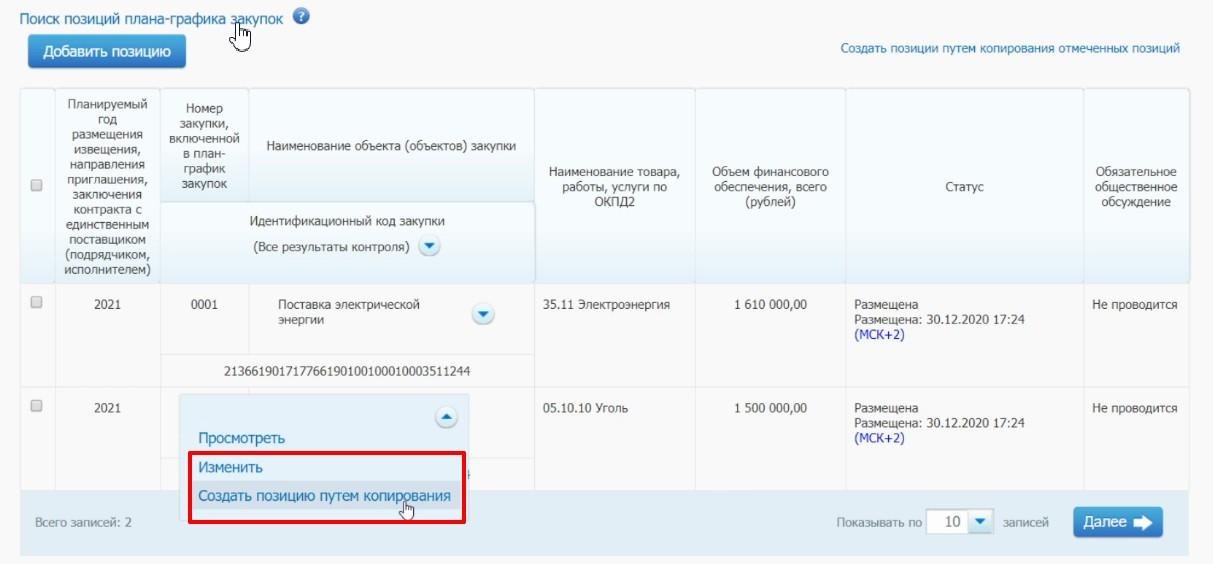The width and height of the screenshot is (1213, 564).
Task: Collapse the open row menu with up arrow
Action: tap(447, 418)
